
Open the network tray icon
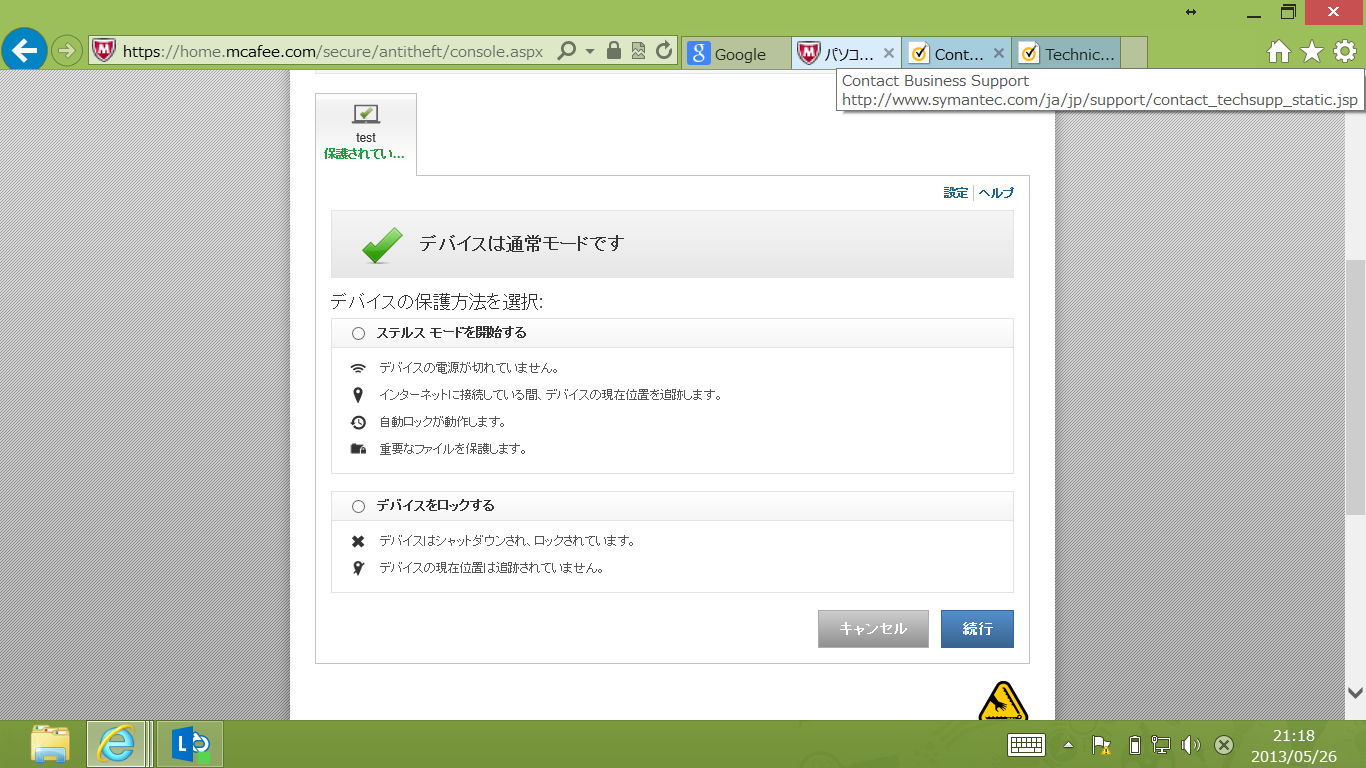click(1161, 745)
